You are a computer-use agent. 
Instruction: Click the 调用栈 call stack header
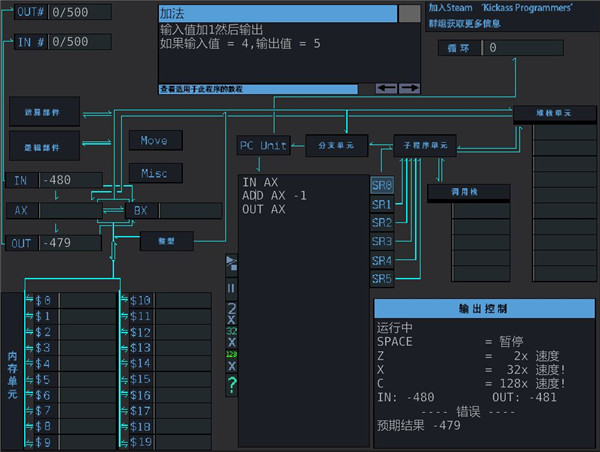468,192
